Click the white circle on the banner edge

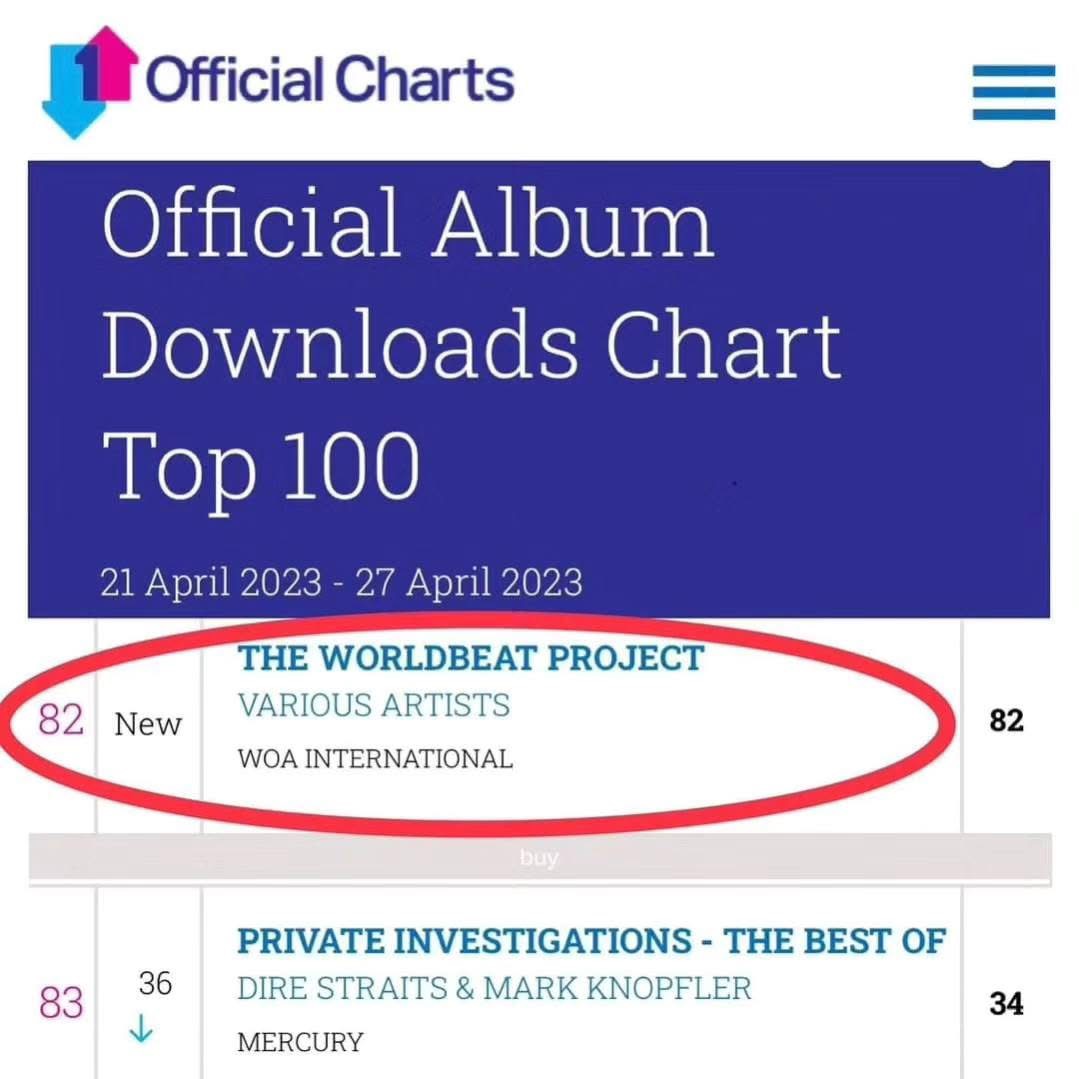(x=996, y=160)
